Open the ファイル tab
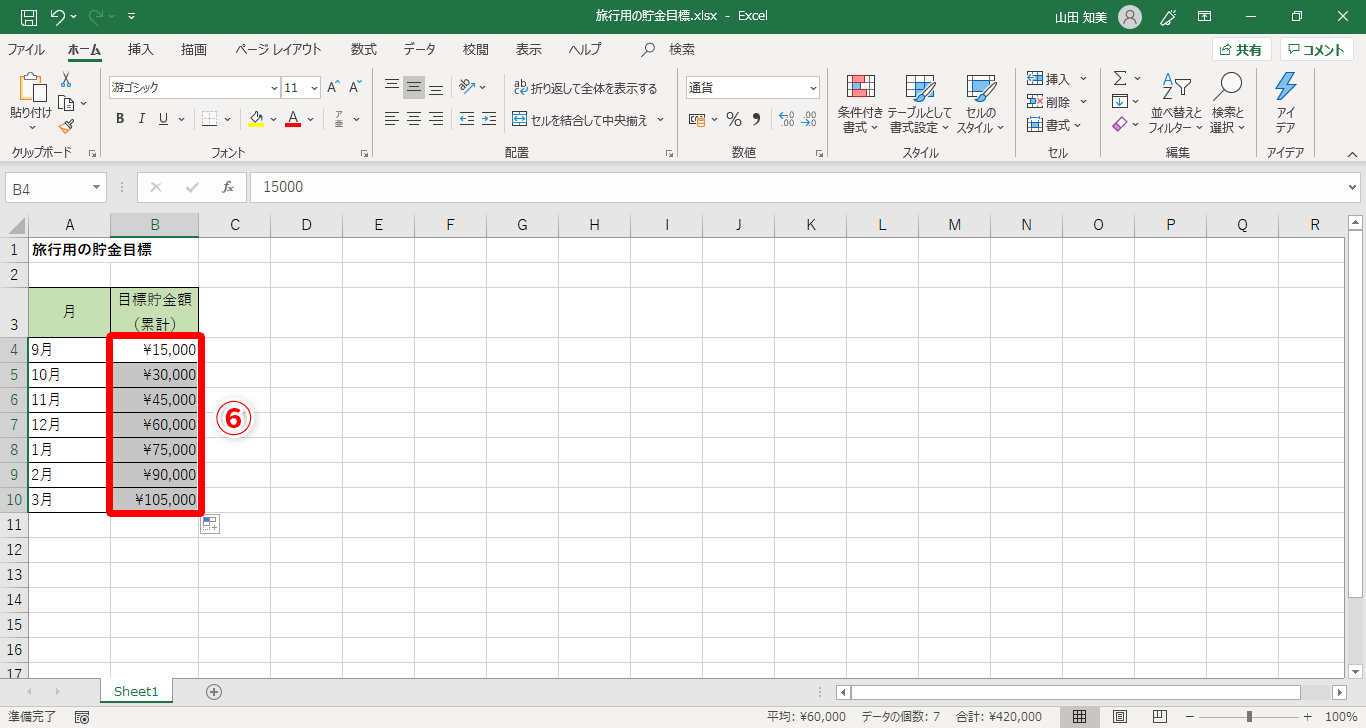 [x=26, y=49]
